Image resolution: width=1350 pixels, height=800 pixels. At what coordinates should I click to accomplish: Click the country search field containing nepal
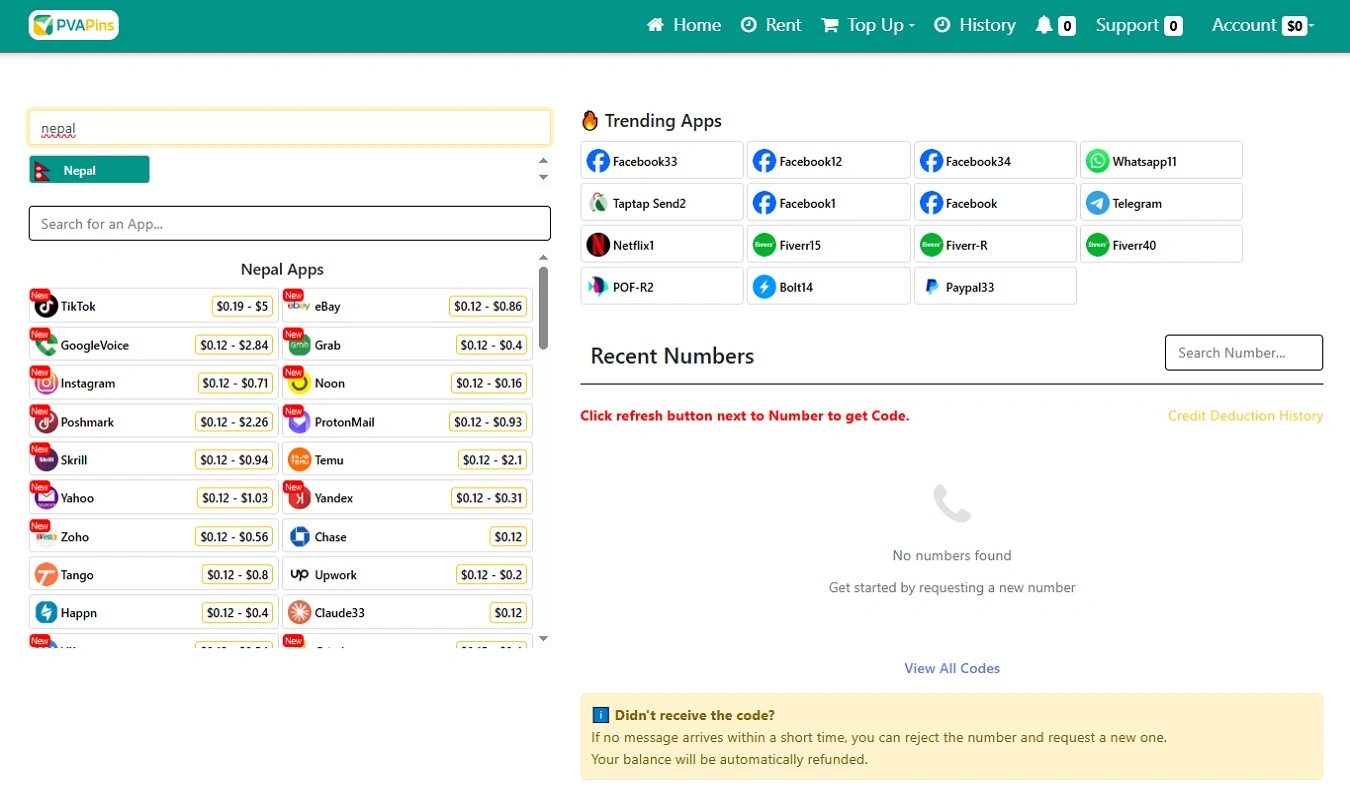tap(290, 128)
